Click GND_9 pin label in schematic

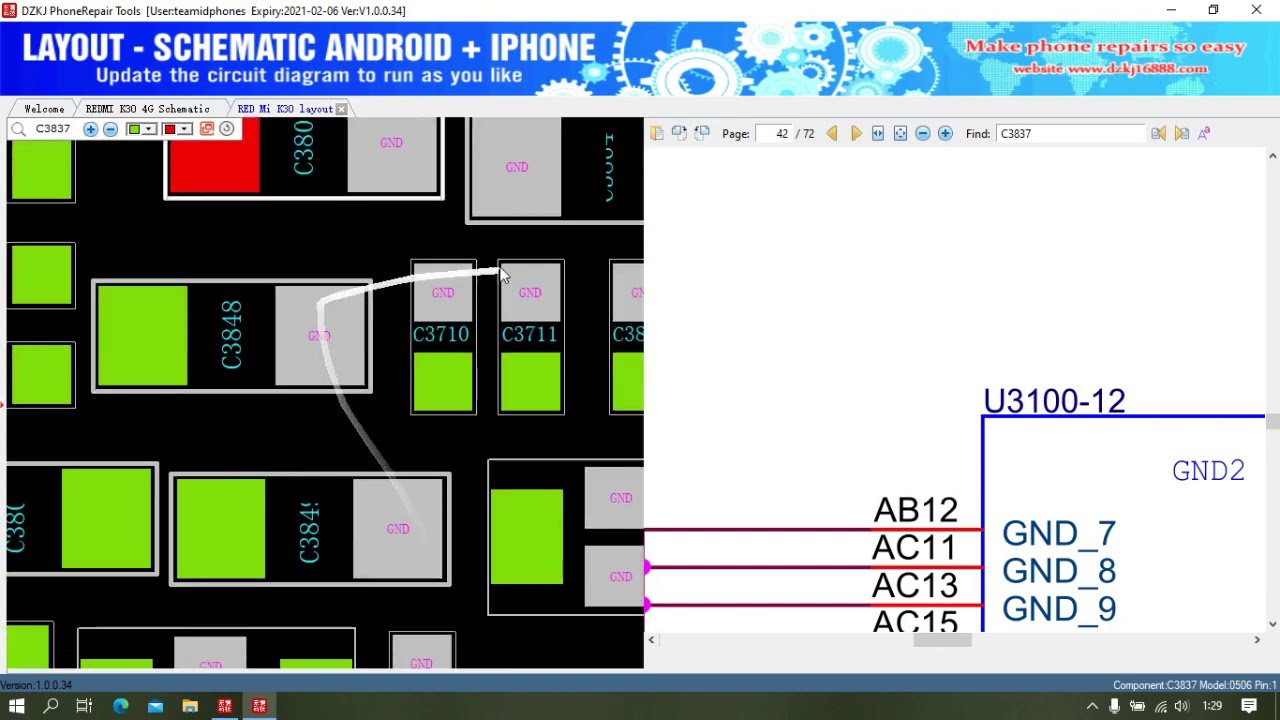(x=1059, y=609)
